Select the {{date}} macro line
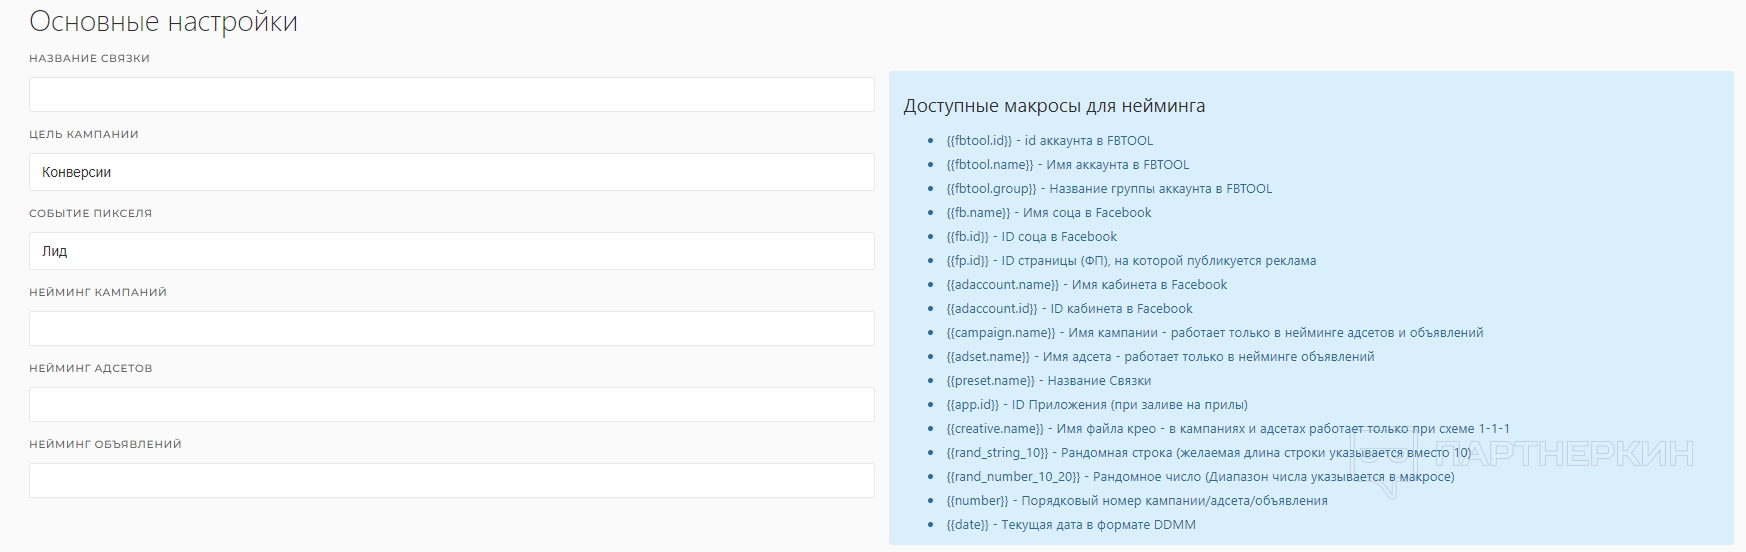Viewport: 1746px width, 552px height. coord(1070,525)
